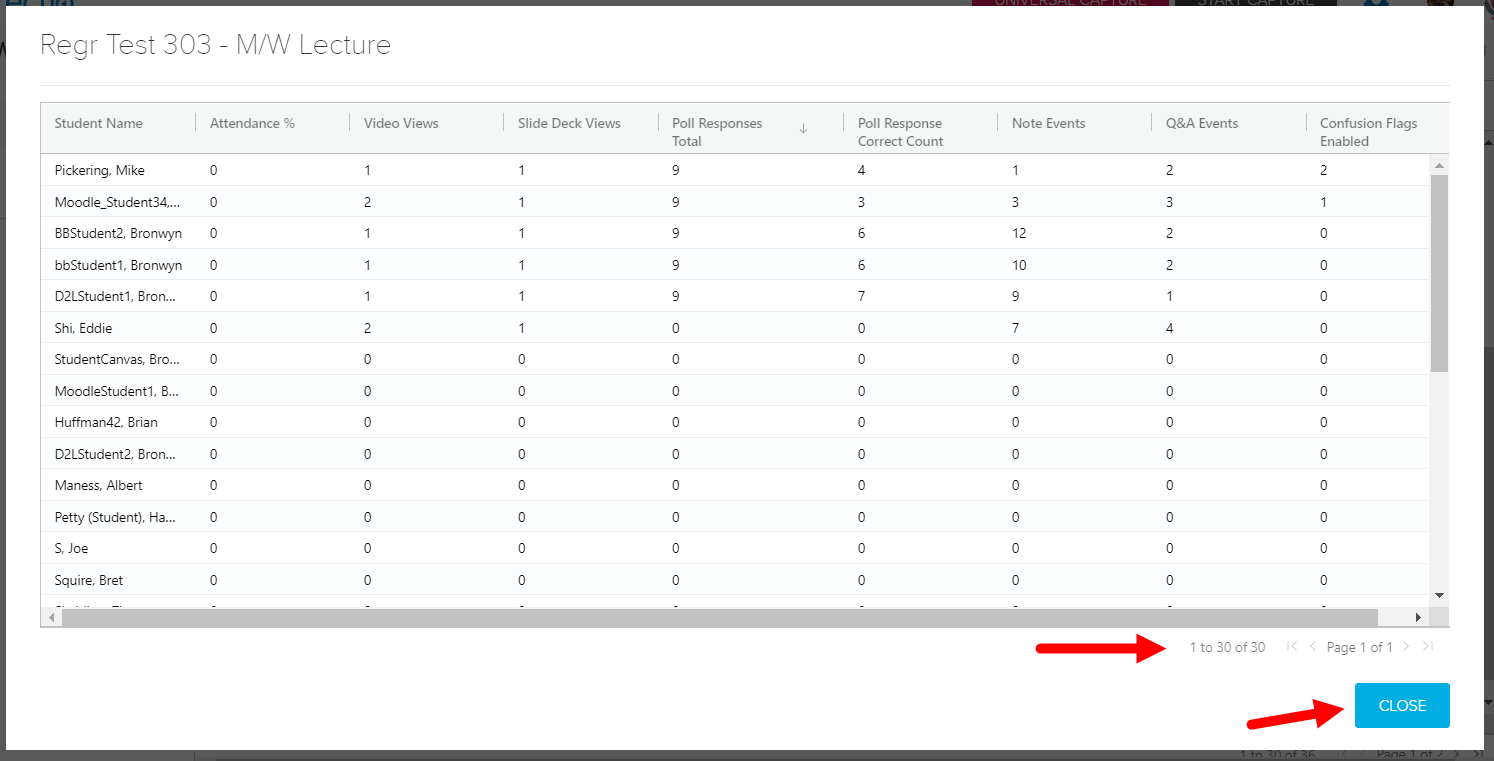Click the vertical scrollbar thumb
1494x761 pixels.
(x=1440, y=272)
